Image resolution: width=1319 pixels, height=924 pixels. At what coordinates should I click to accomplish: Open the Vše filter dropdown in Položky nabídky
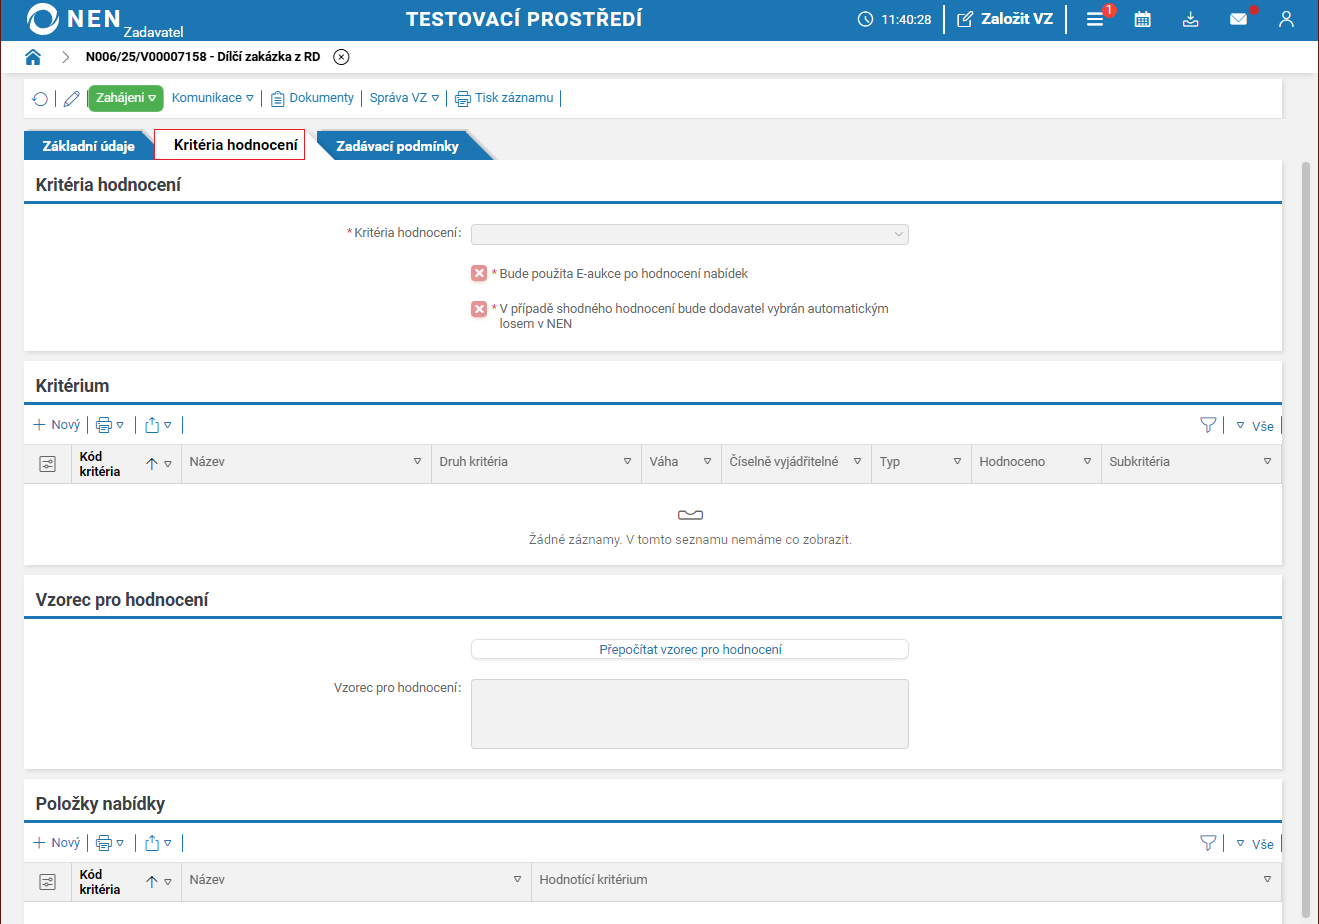point(1255,844)
